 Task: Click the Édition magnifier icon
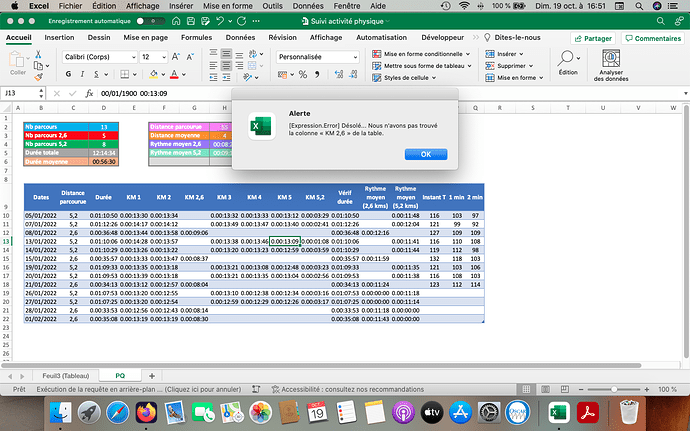click(567, 58)
